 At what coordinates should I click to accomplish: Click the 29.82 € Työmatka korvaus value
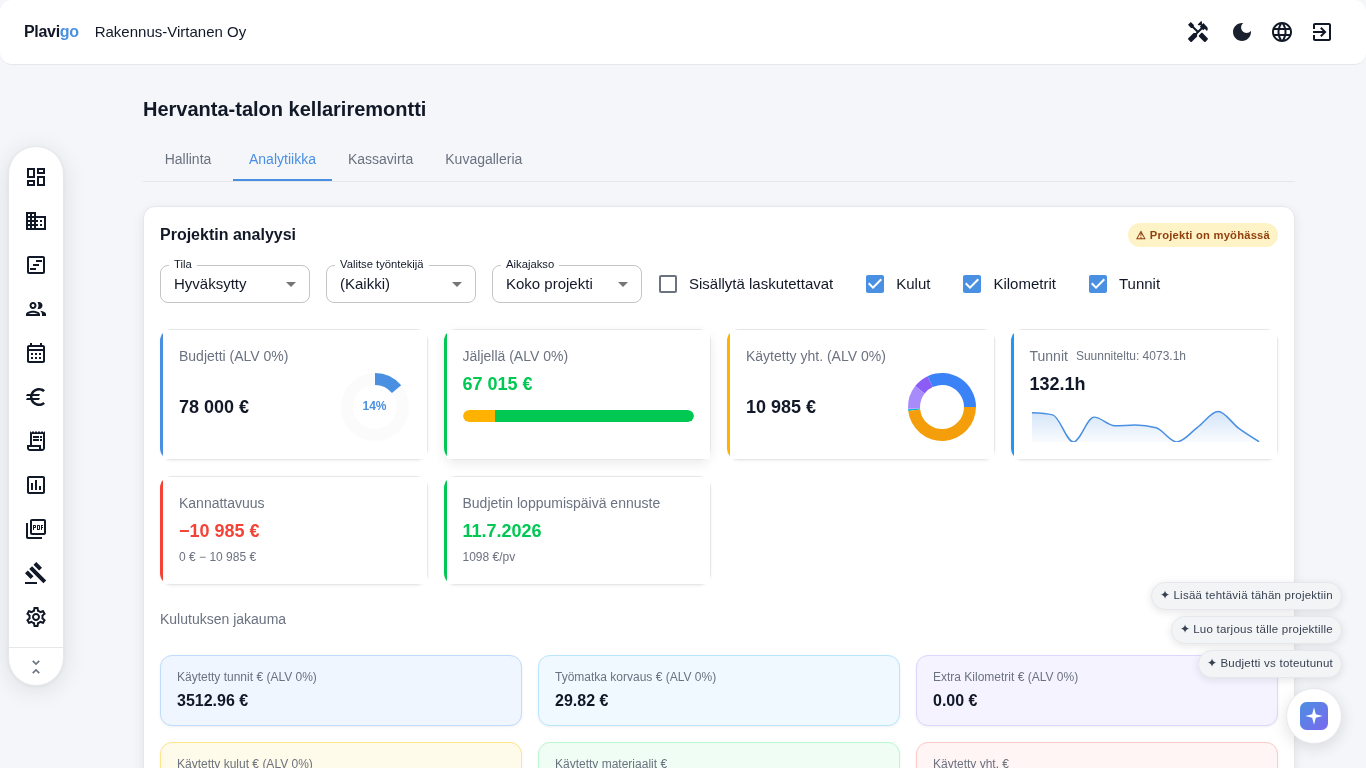582,701
